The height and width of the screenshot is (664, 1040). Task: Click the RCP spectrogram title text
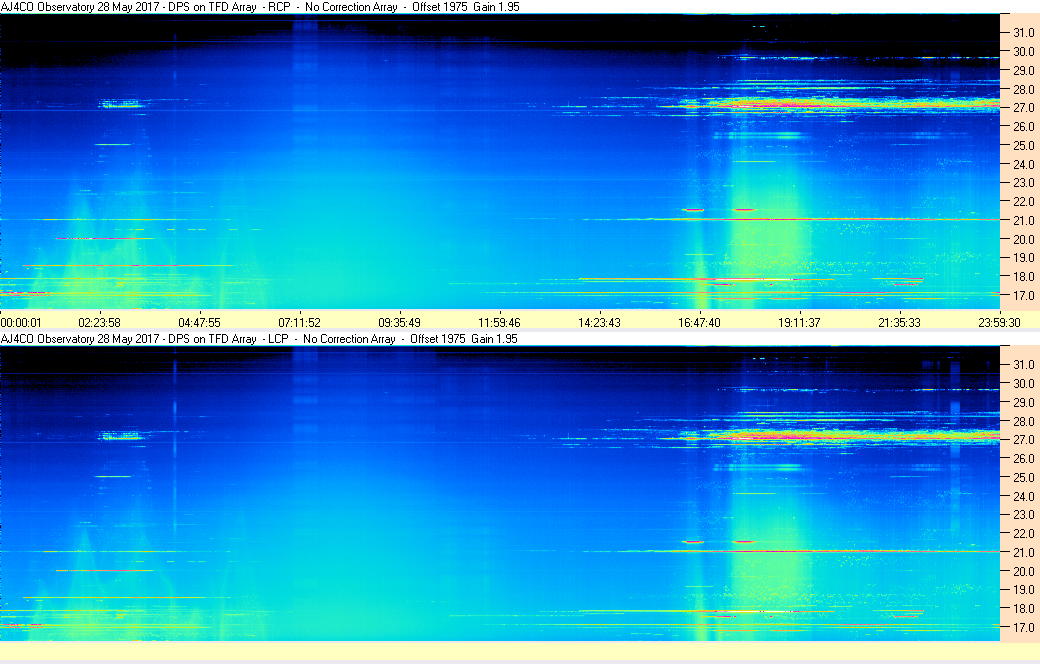tap(260, 7)
